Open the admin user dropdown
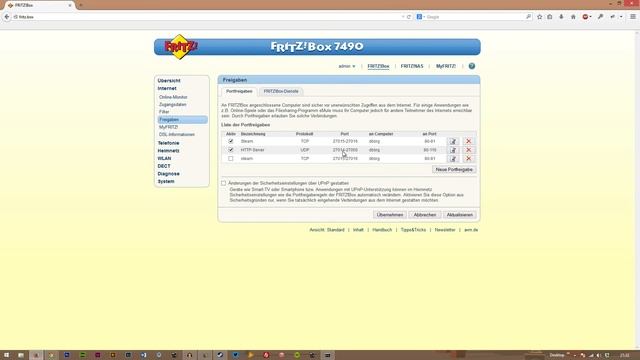 (347, 66)
